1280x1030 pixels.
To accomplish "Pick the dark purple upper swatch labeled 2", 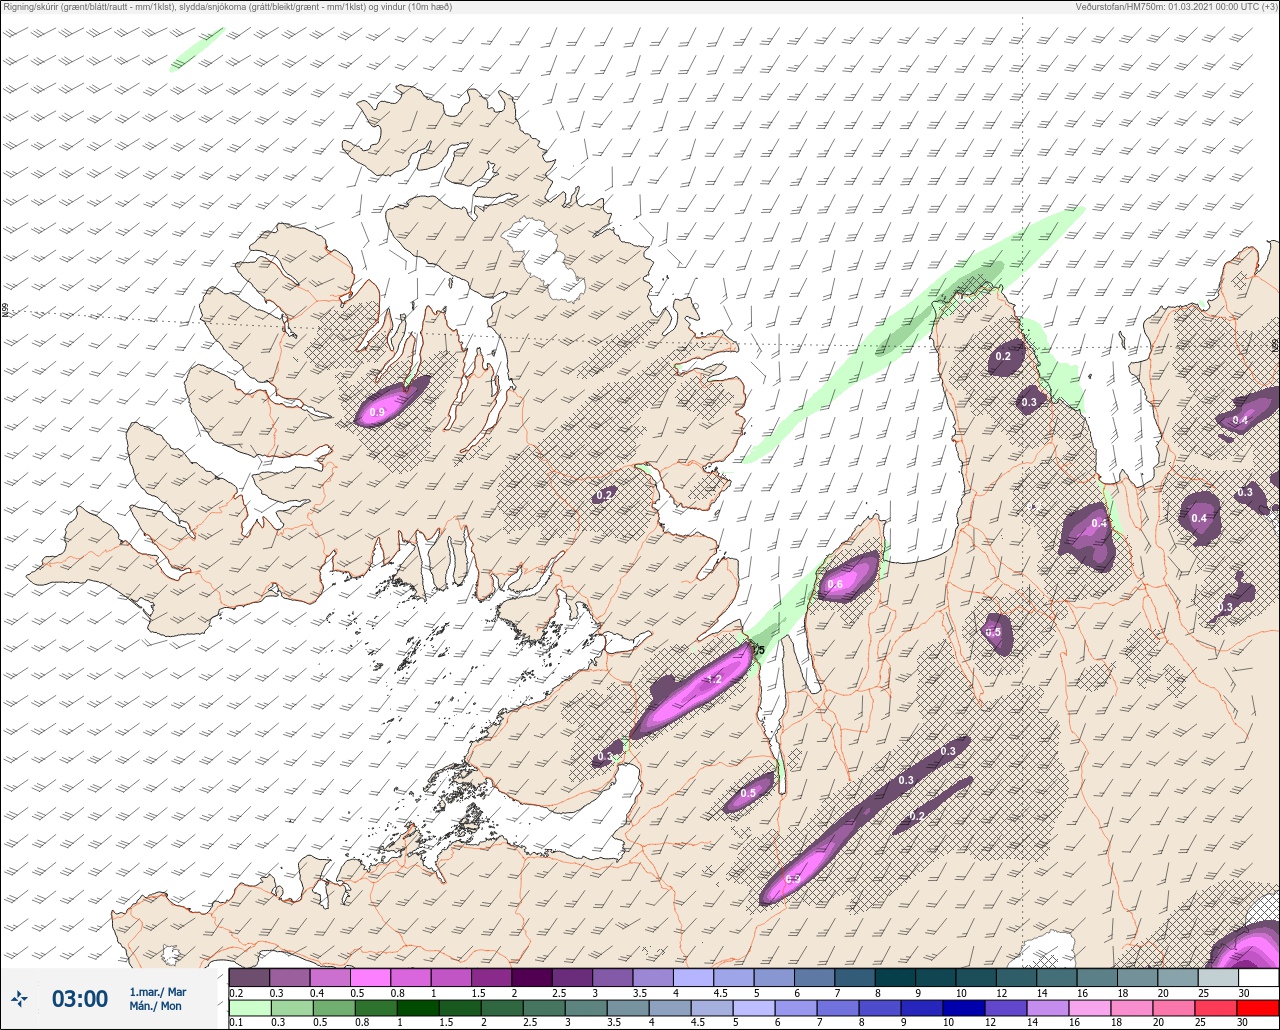I will [532, 977].
